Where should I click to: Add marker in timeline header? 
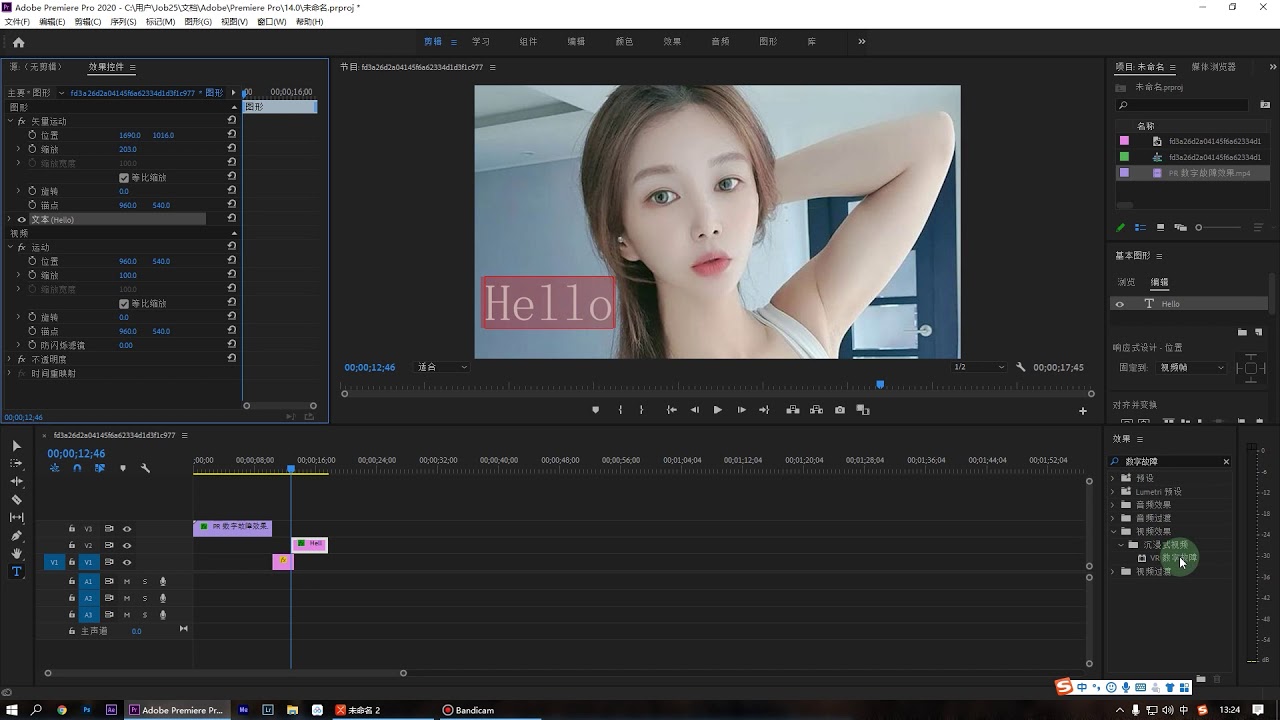pyautogui.click(x=123, y=468)
